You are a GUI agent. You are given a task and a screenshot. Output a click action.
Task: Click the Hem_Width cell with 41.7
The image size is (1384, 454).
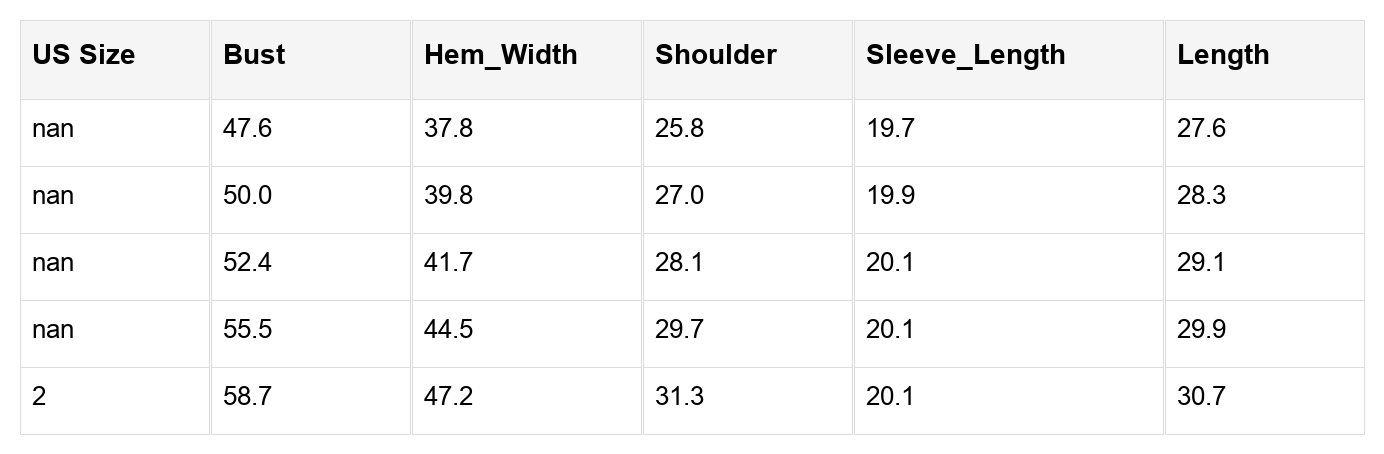point(449,263)
